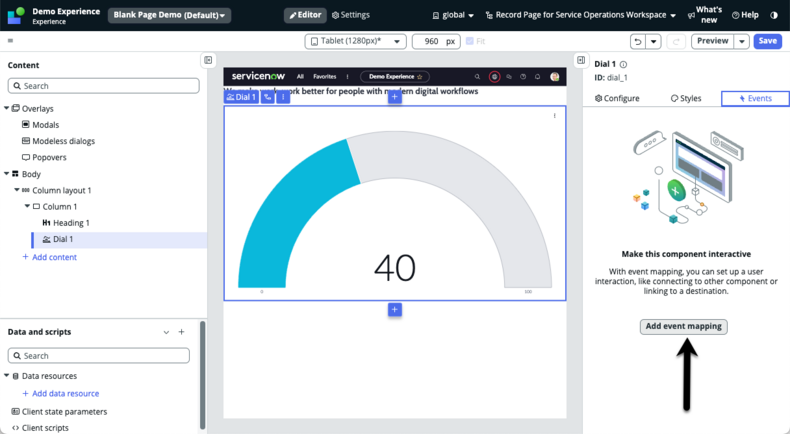Viewport: 790px width, 434px height.
Task: Open the Preview options dropdown arrow
Action: pos(742,41)
